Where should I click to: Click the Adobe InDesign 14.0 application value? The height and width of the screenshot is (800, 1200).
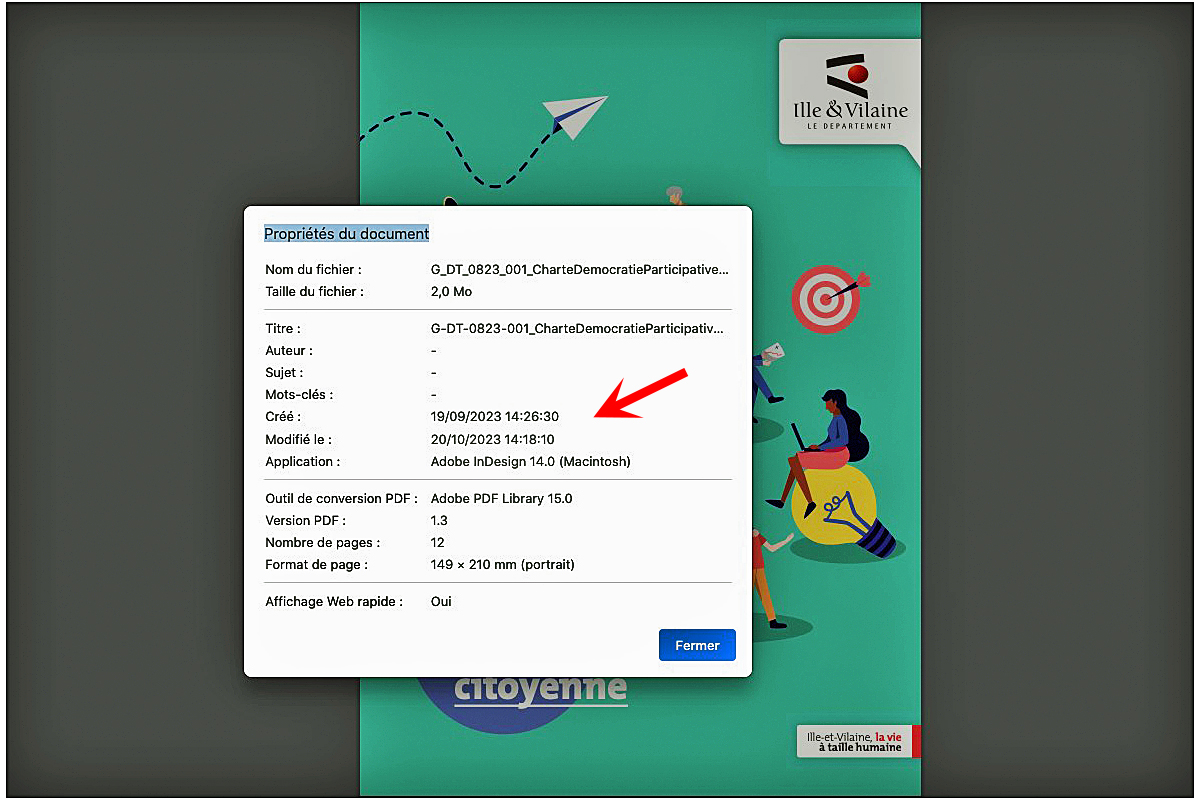(x=530, y=462)
